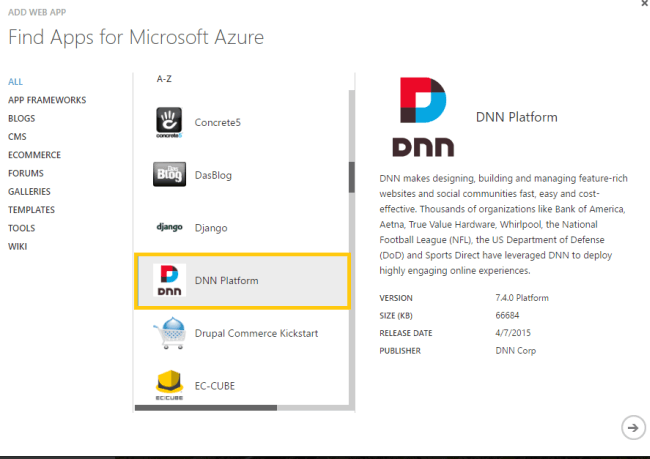Image resolution: width=650 pixels, height=459 pixels.
Task: Choose Django from the app list
Action: (241, 227)
